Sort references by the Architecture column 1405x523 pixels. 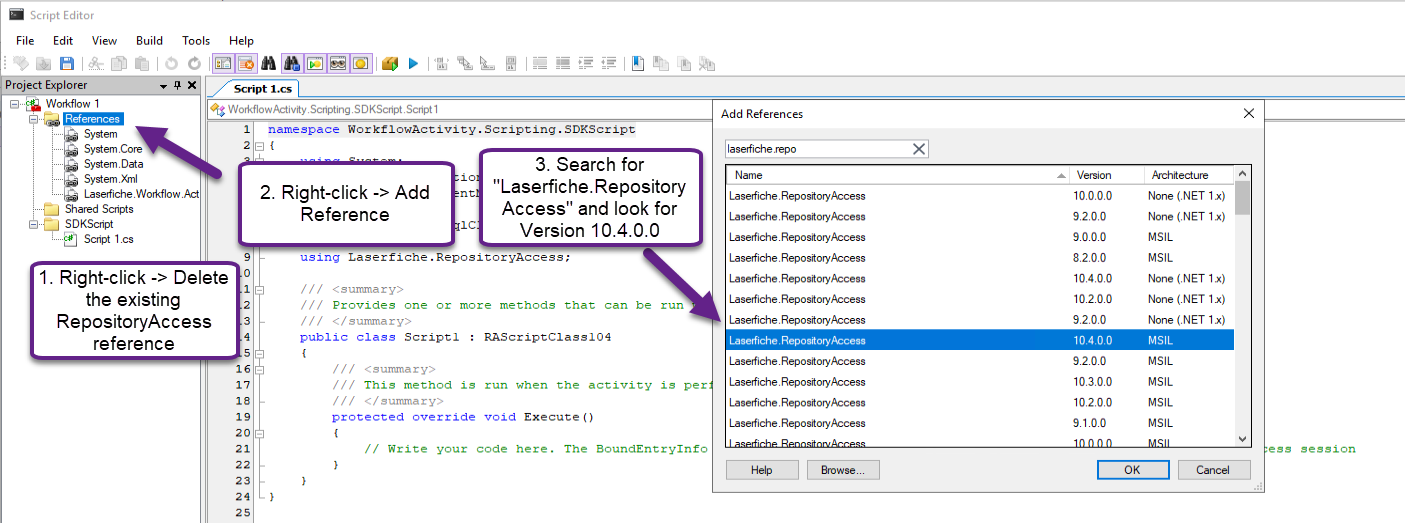click(x=1189, y=175)
